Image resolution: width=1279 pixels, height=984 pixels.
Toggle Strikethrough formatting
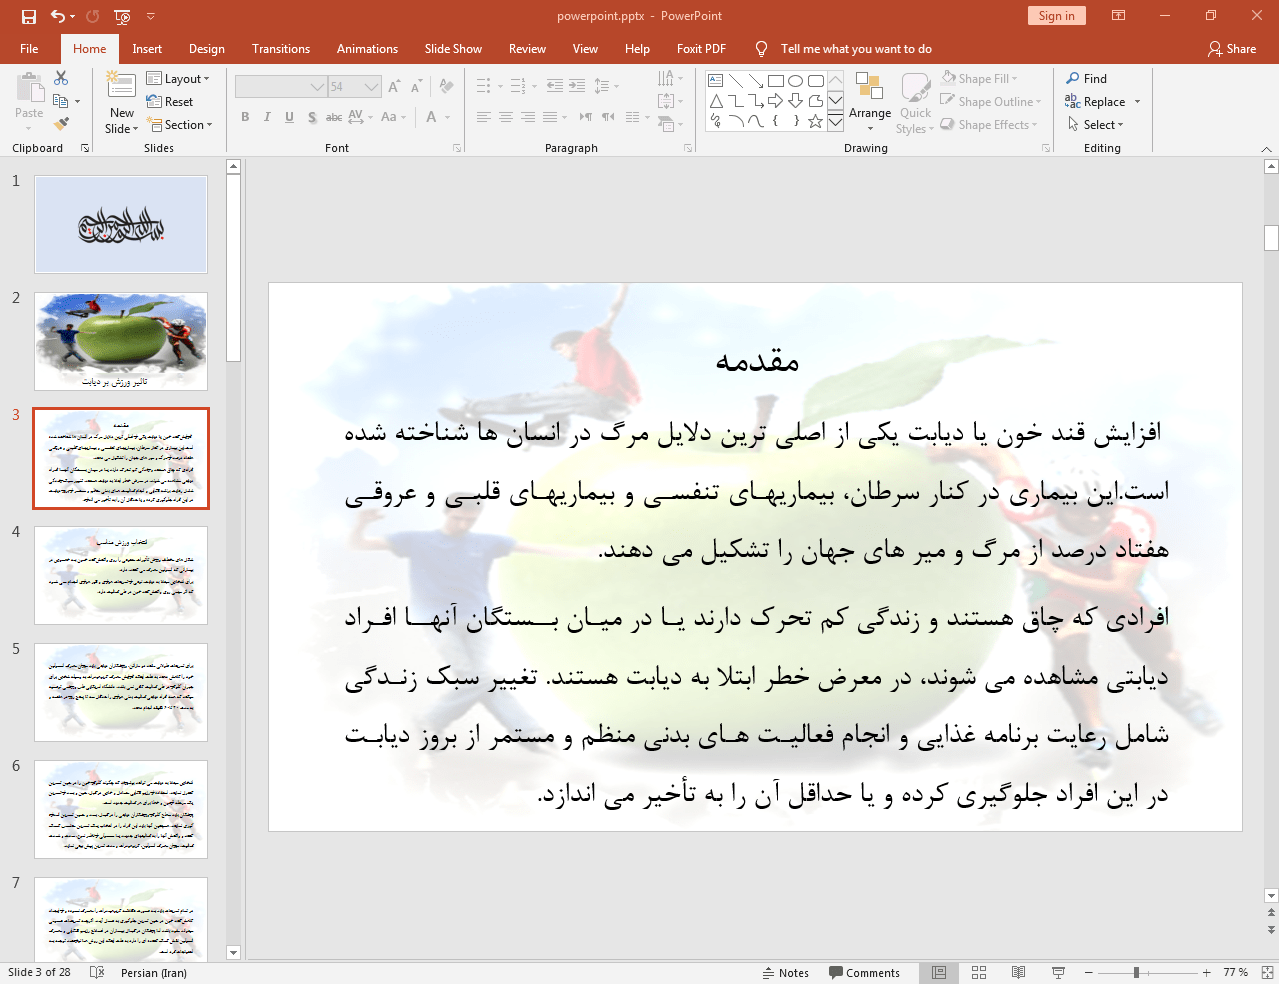[x=334, y=117]
